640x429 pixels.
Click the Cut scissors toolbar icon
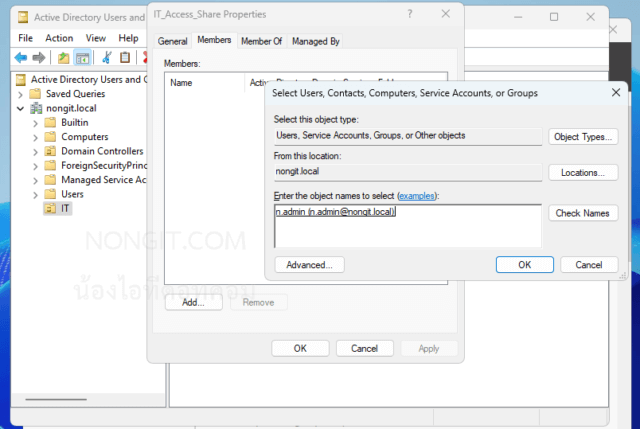[x=107, y=58]
